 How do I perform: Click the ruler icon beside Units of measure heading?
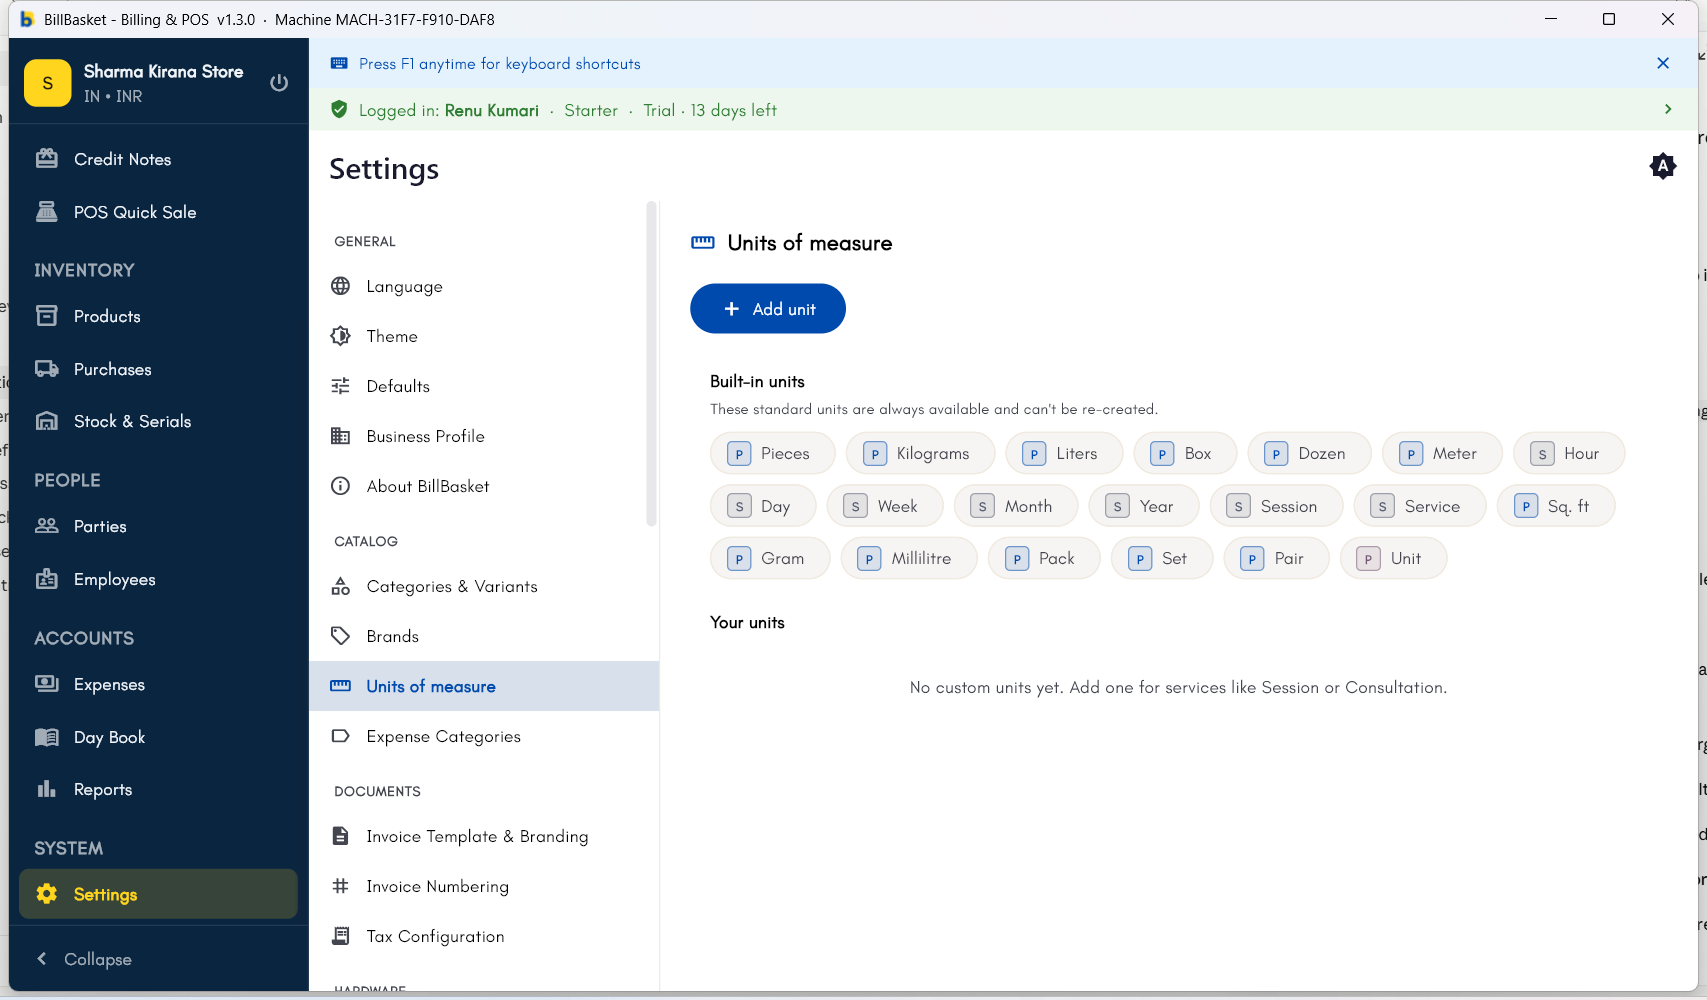click(703, 243)
